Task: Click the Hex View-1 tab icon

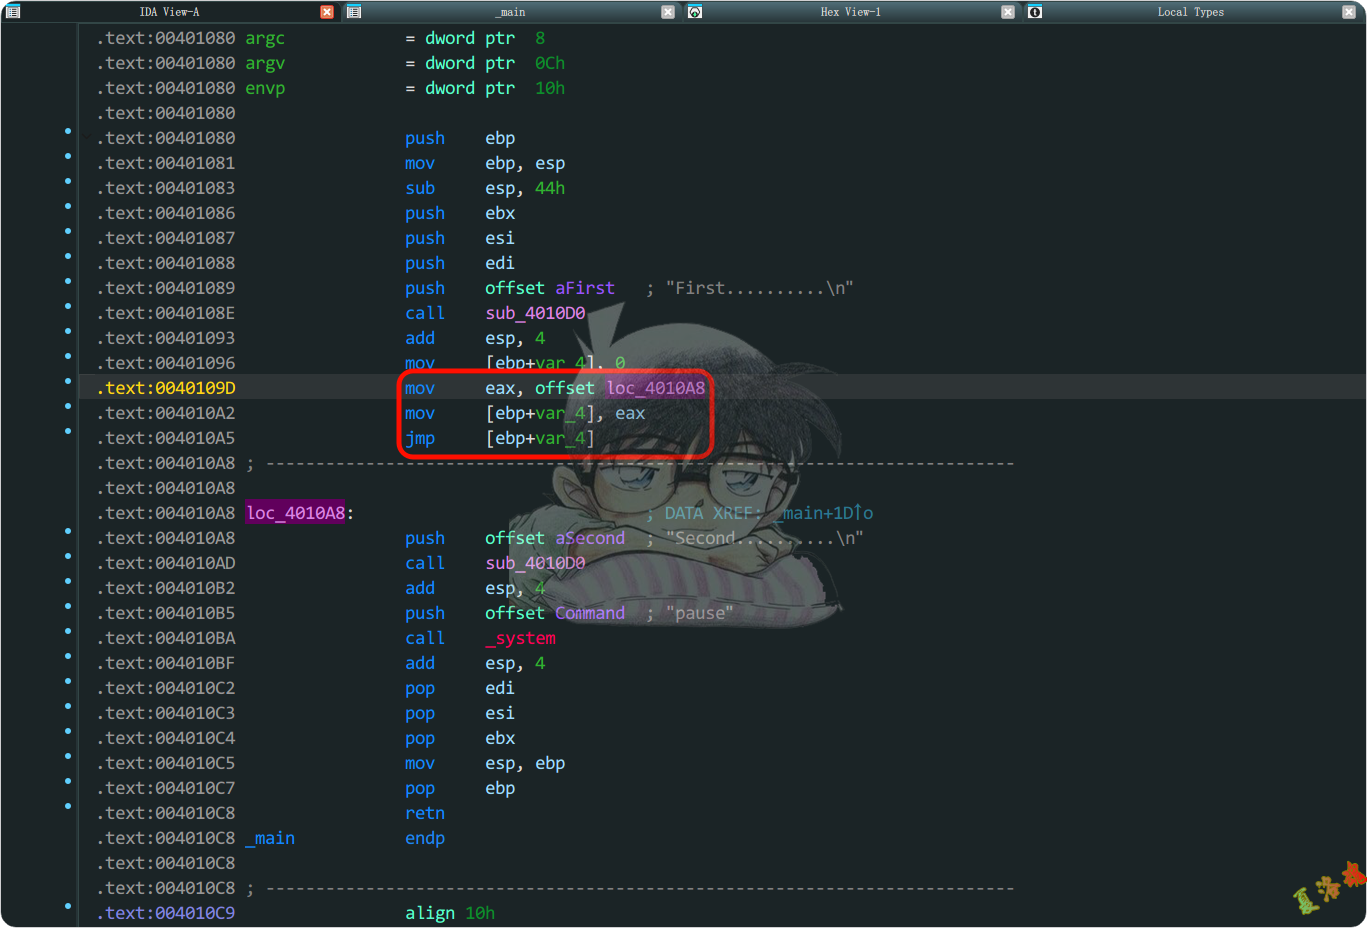Action: [x=695, y=12]
